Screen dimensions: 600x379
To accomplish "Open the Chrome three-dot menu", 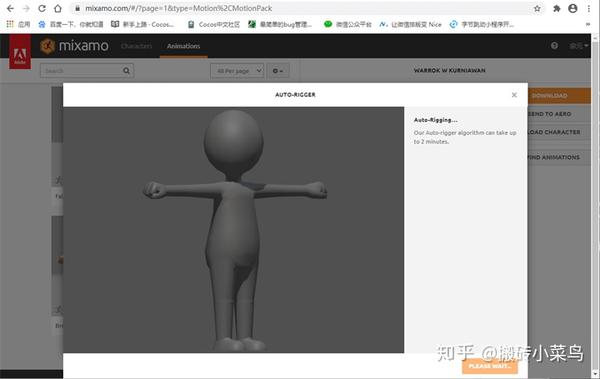I will 589,8.
